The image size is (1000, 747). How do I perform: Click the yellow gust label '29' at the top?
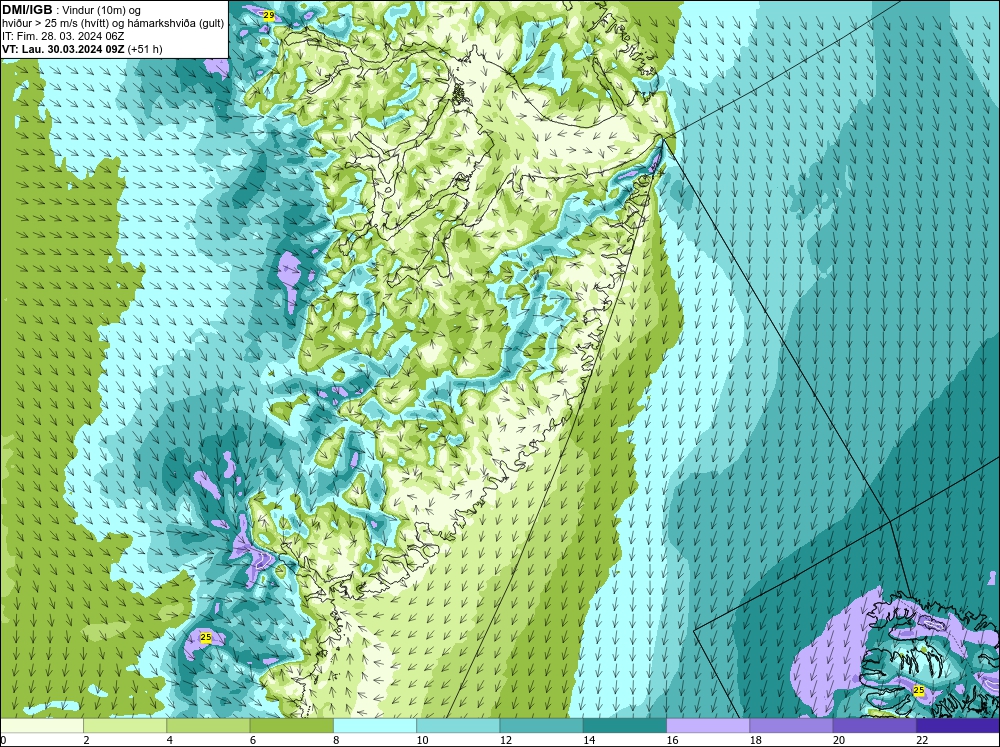(x=268, y=15)
